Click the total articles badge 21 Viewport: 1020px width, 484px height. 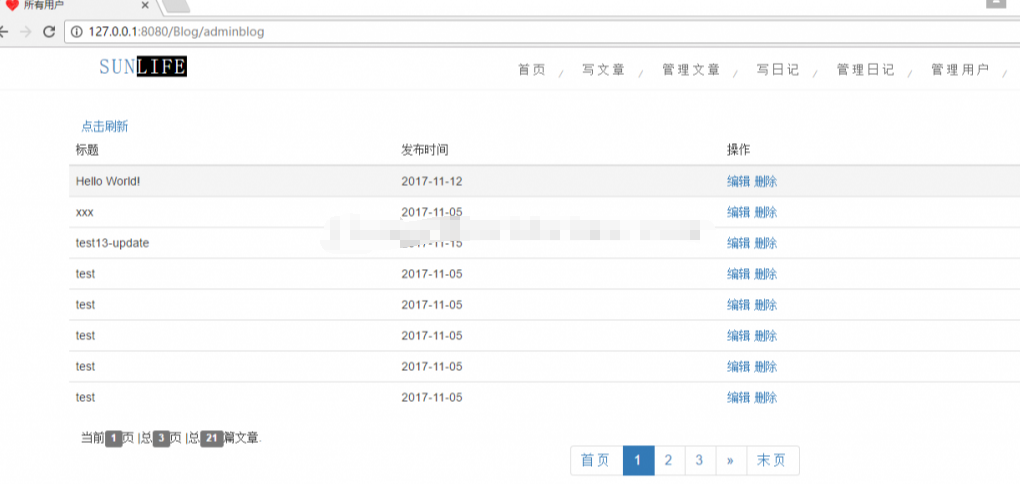(211, 438)
